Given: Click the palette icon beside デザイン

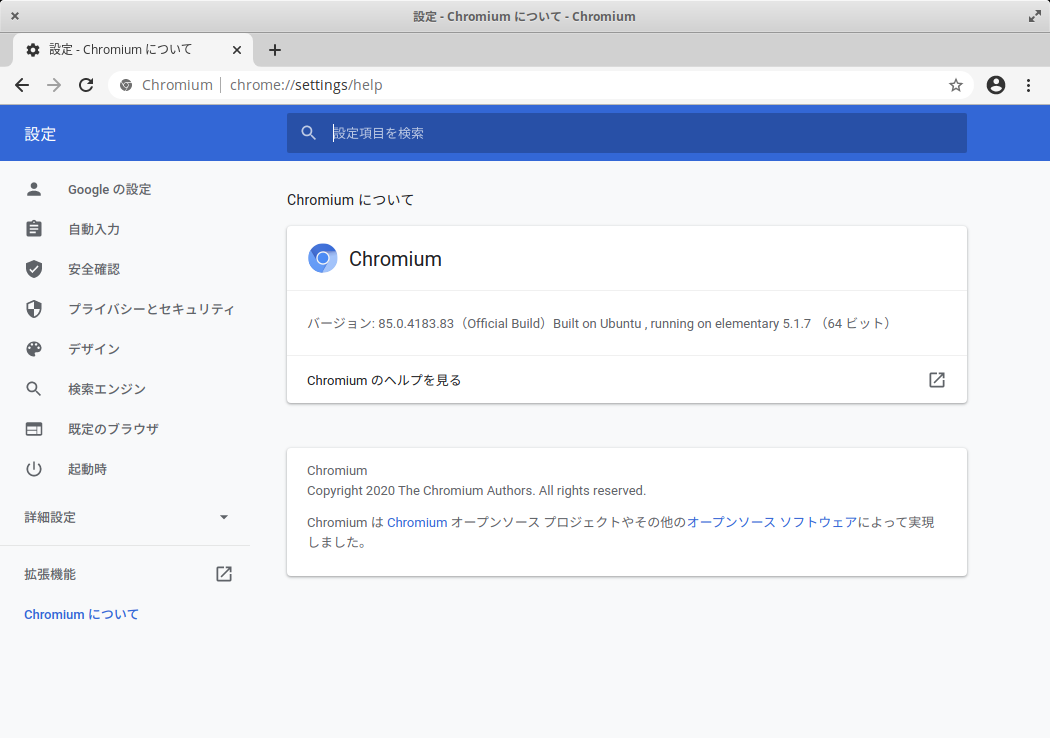Looking at the screenshot, I should coord(34,349).
